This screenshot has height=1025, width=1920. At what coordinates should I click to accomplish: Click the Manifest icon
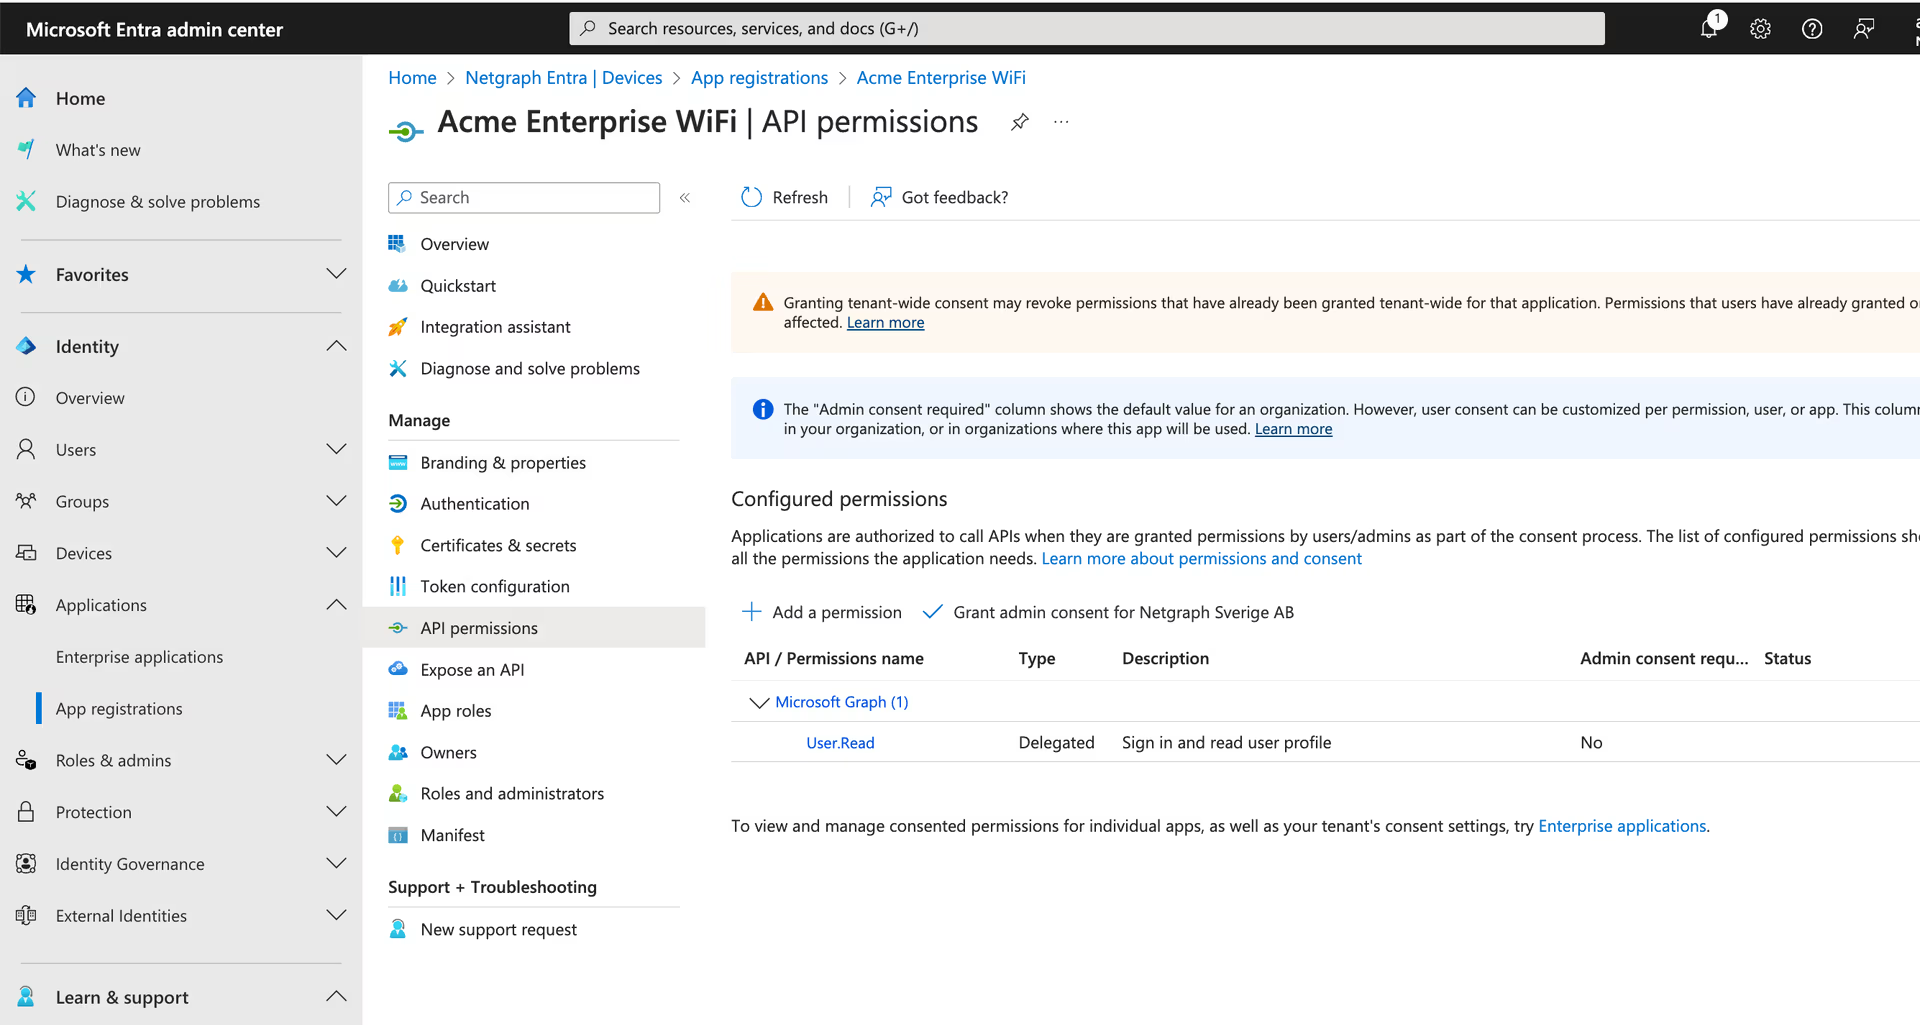click(x=397, y=835)
